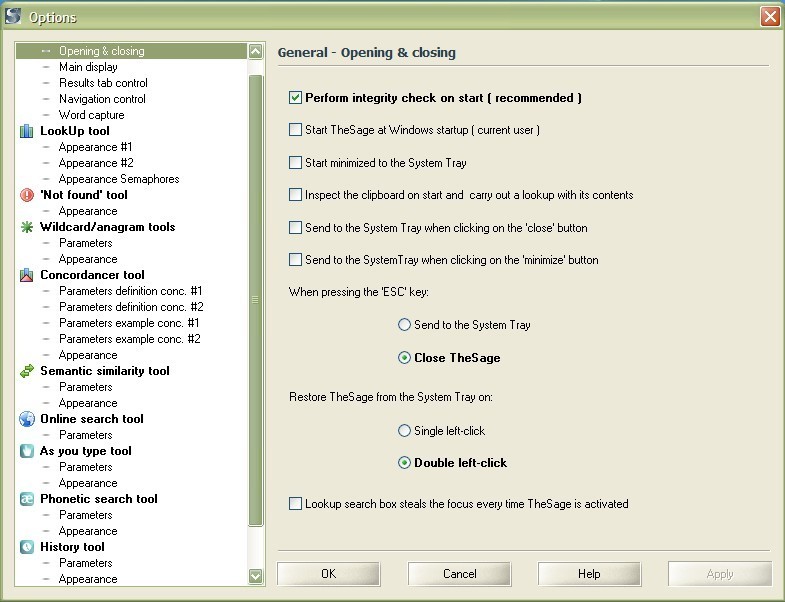The height and width of the screenshot is (602, 785).
Task: Open Parameters under Online search tool
Action: point(86,435)
